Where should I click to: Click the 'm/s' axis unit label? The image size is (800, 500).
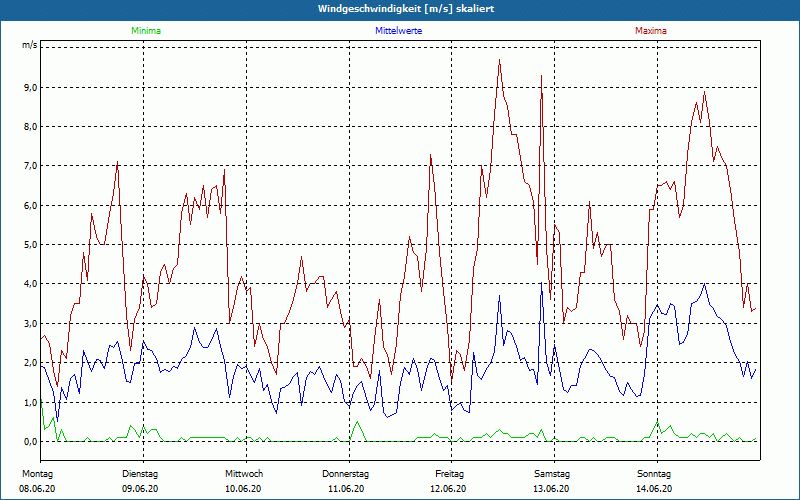(29, 45)
